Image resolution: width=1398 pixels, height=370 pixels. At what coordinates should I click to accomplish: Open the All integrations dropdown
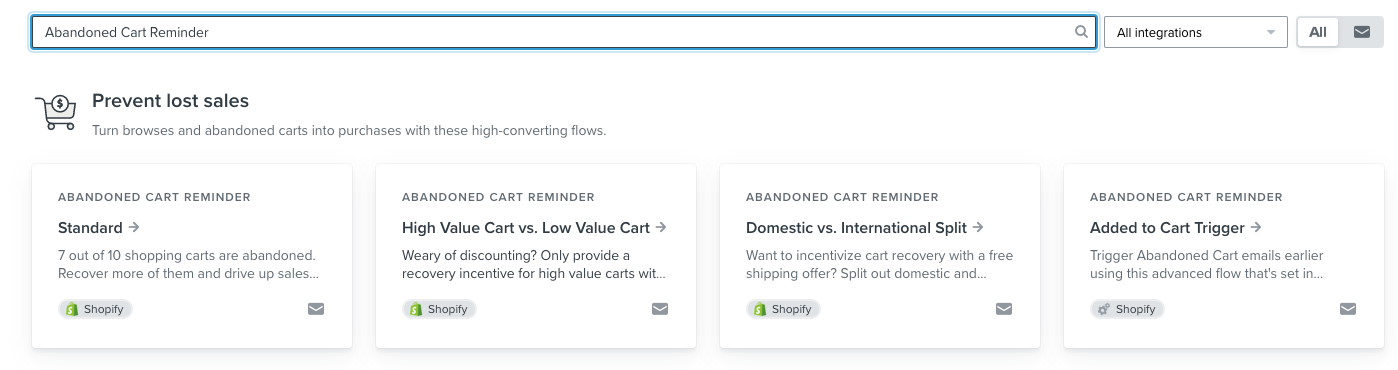(1196, 32)
